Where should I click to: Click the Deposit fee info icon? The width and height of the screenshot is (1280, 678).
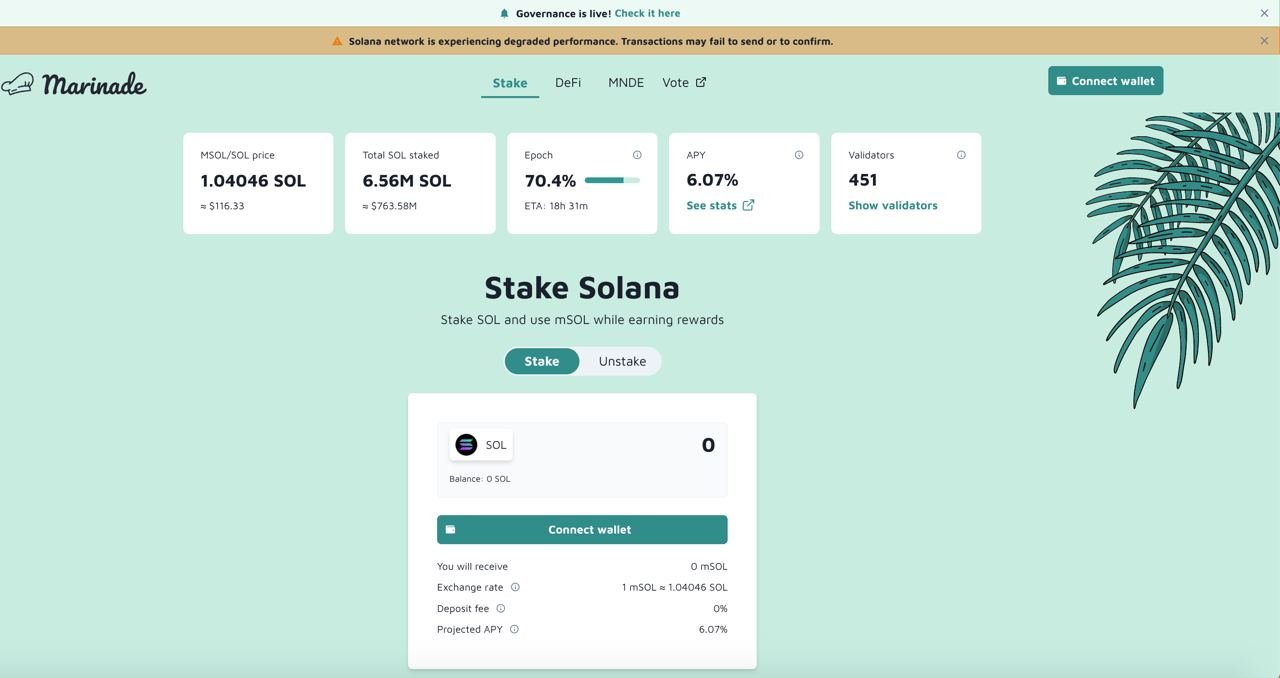tap(501, 608)
